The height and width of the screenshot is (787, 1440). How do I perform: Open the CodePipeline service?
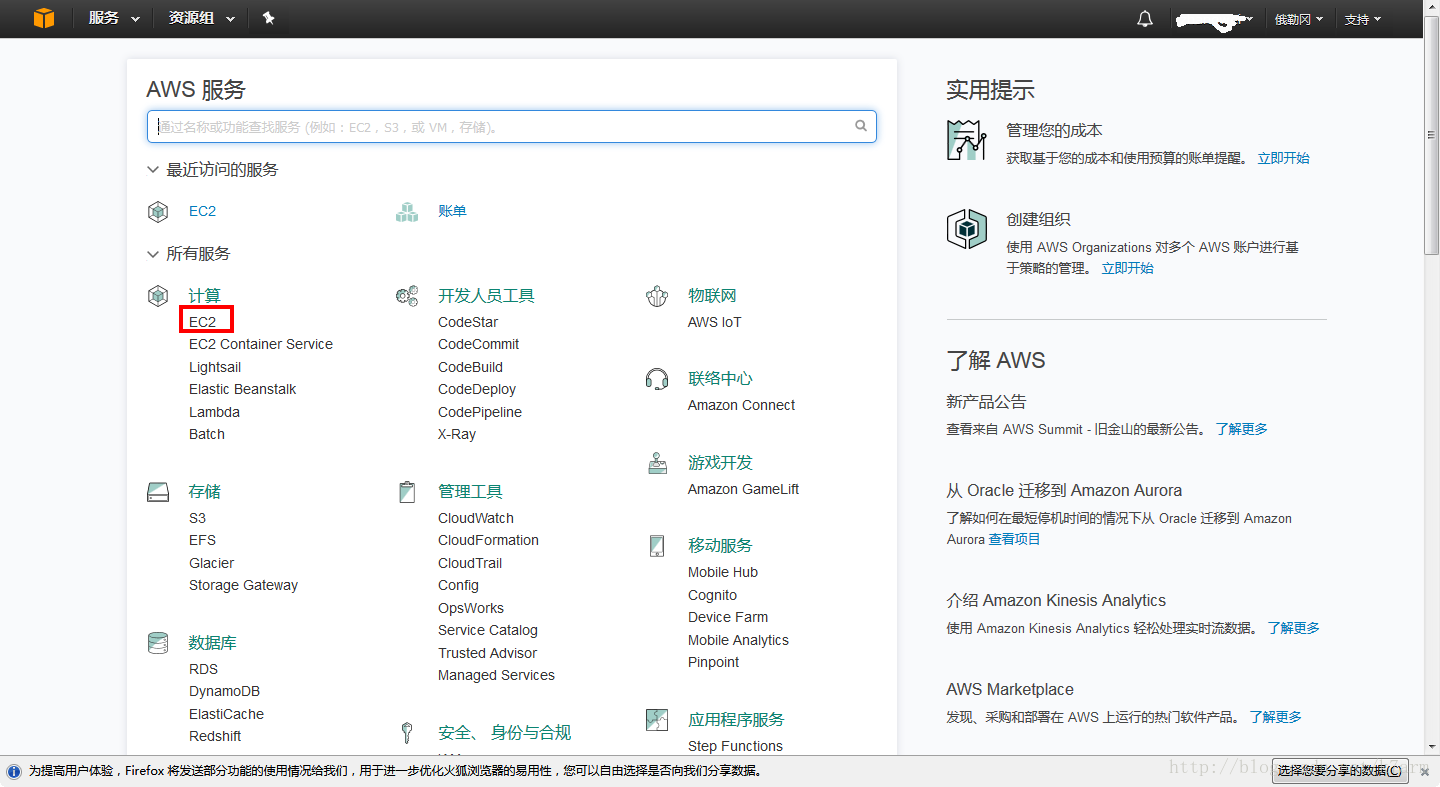[x=480, y=412]
